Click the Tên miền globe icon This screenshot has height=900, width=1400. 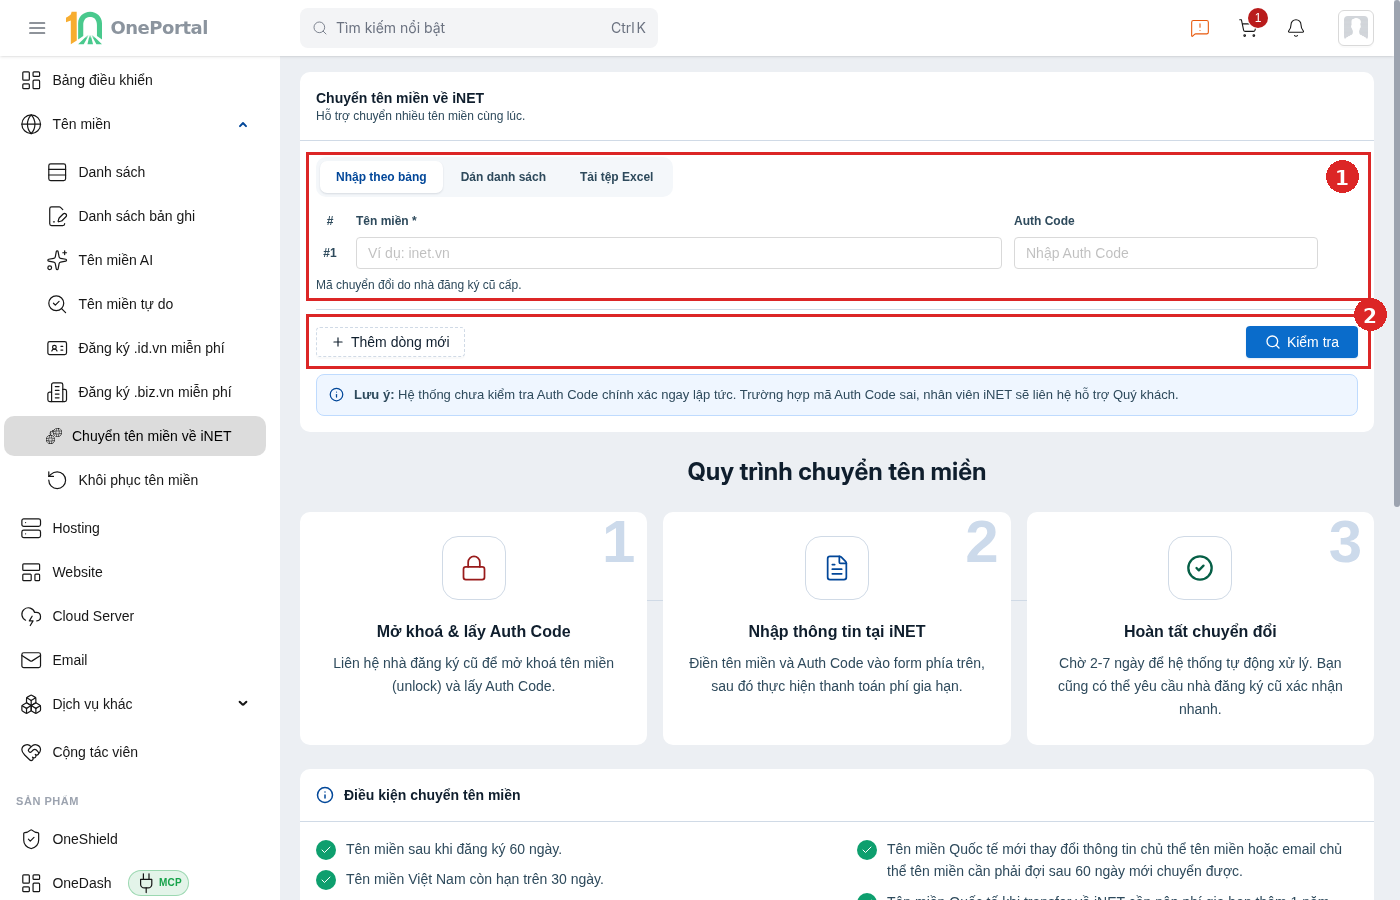(x=31, y=124)
